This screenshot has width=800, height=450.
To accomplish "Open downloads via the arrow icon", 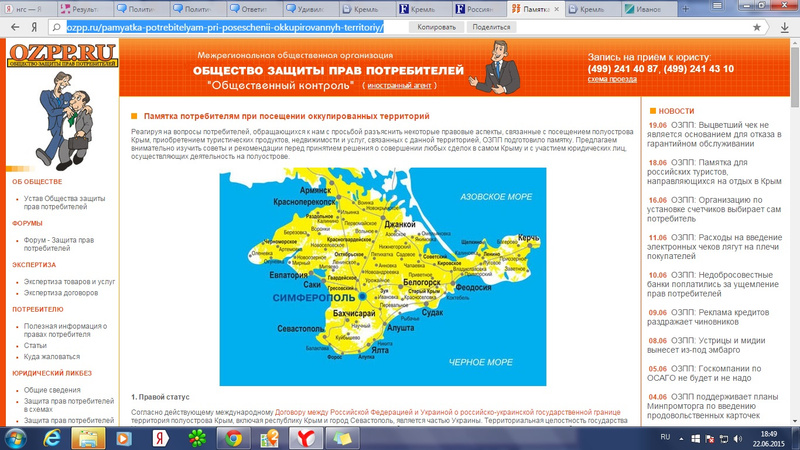I will pyautogui.click(x=785, y=27).
